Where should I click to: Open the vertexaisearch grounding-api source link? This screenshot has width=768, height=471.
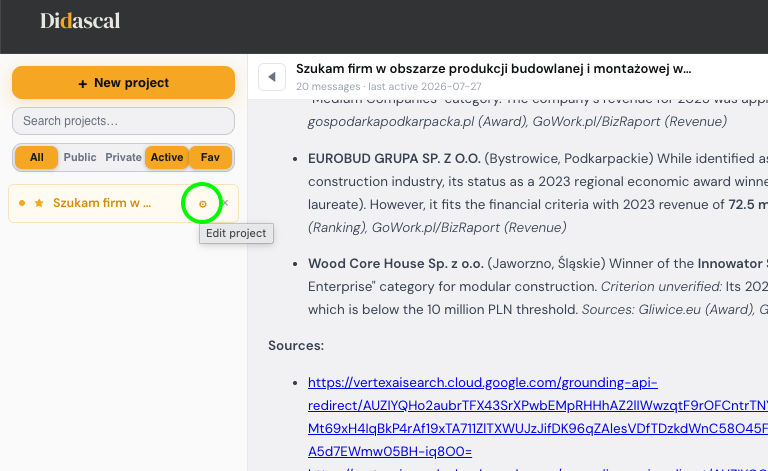click(x=538, y=417)
